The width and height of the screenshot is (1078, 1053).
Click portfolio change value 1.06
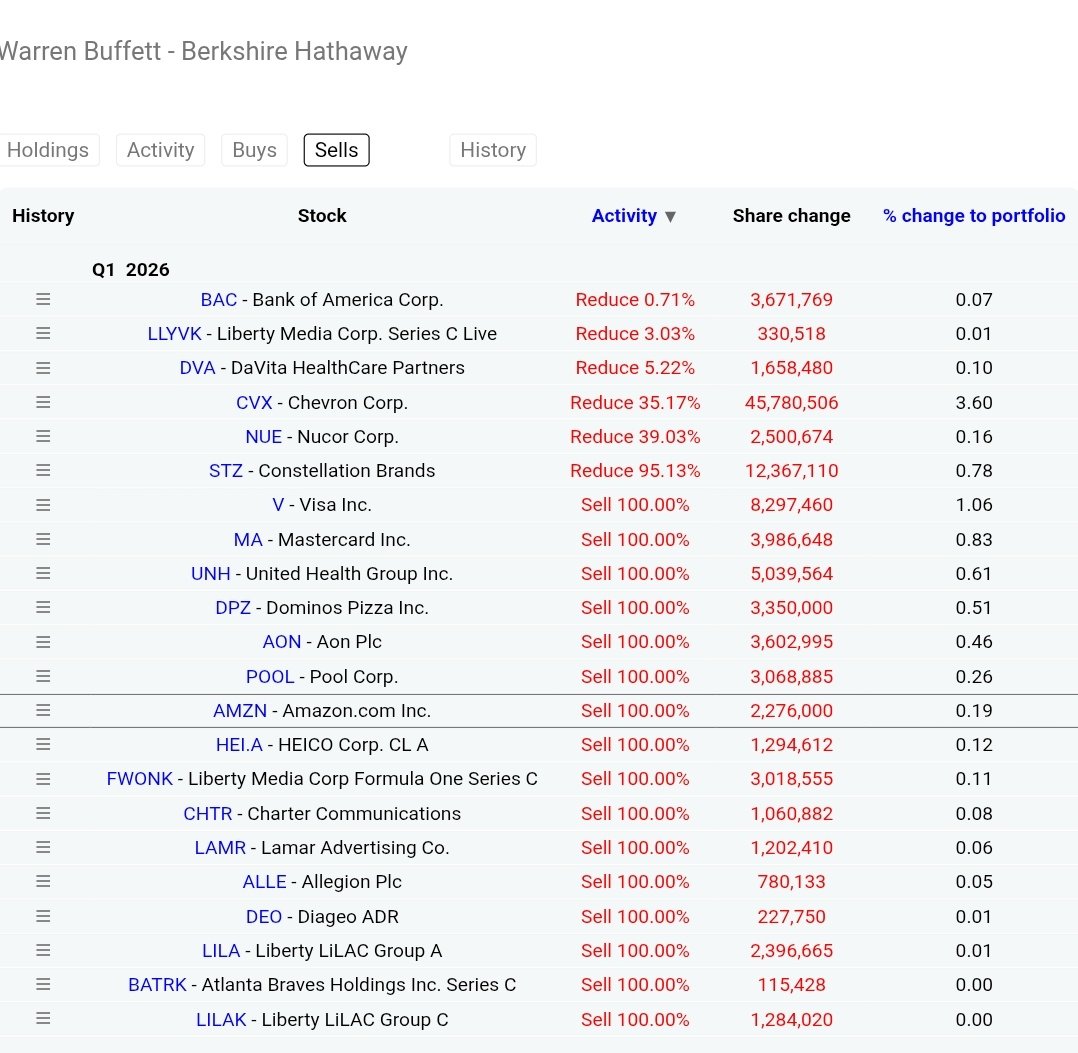click(974, 505)
